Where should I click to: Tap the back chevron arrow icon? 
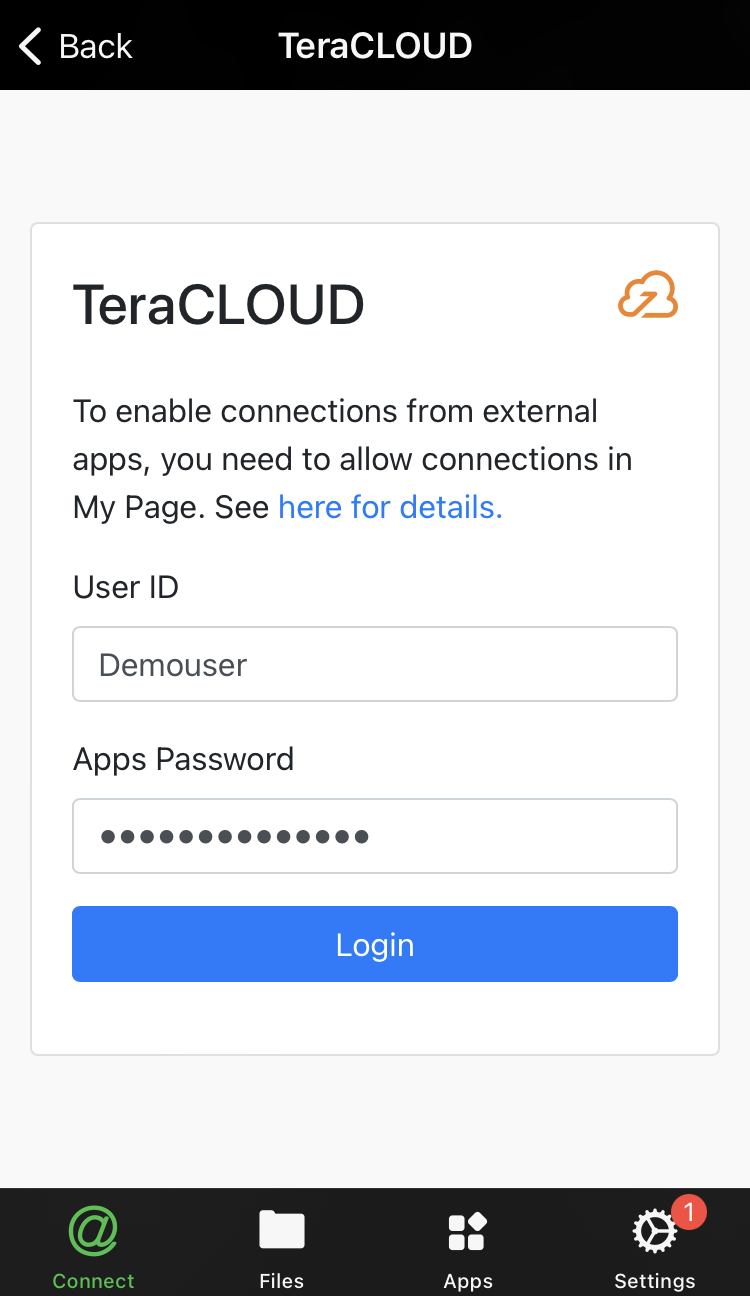31,46
